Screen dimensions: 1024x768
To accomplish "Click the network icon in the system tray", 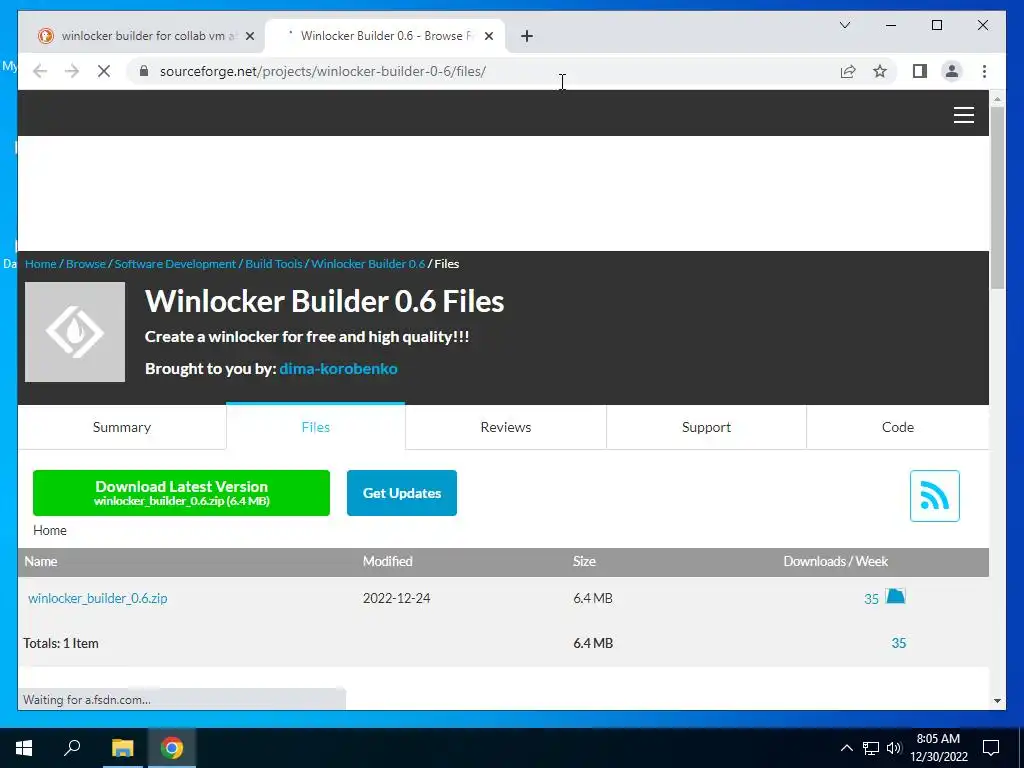I will pos(871,748).
